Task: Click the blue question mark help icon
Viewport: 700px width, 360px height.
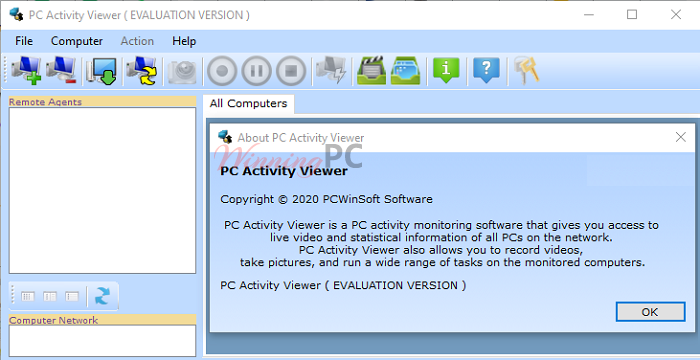Action: pyautogui.click(x=486, y=71)
